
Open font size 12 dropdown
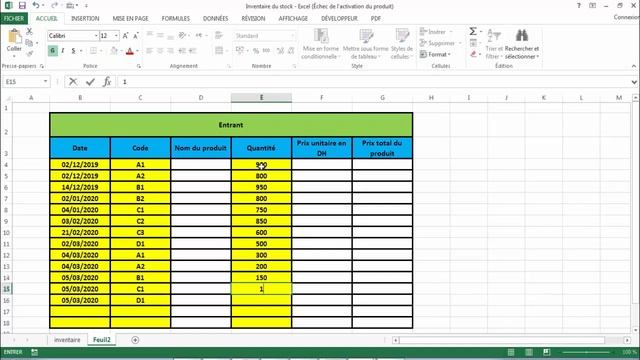pos(116,36)
